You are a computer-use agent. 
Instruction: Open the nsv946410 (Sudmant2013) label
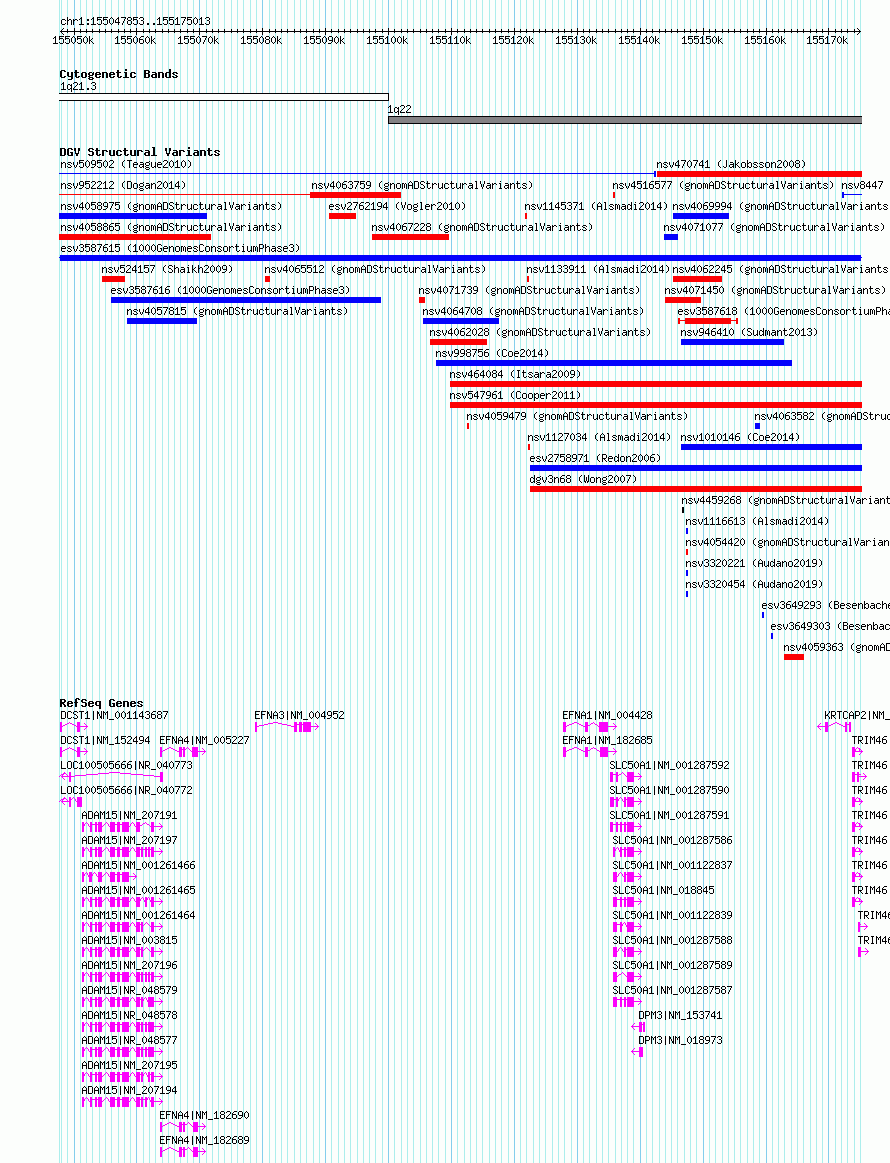749,332
